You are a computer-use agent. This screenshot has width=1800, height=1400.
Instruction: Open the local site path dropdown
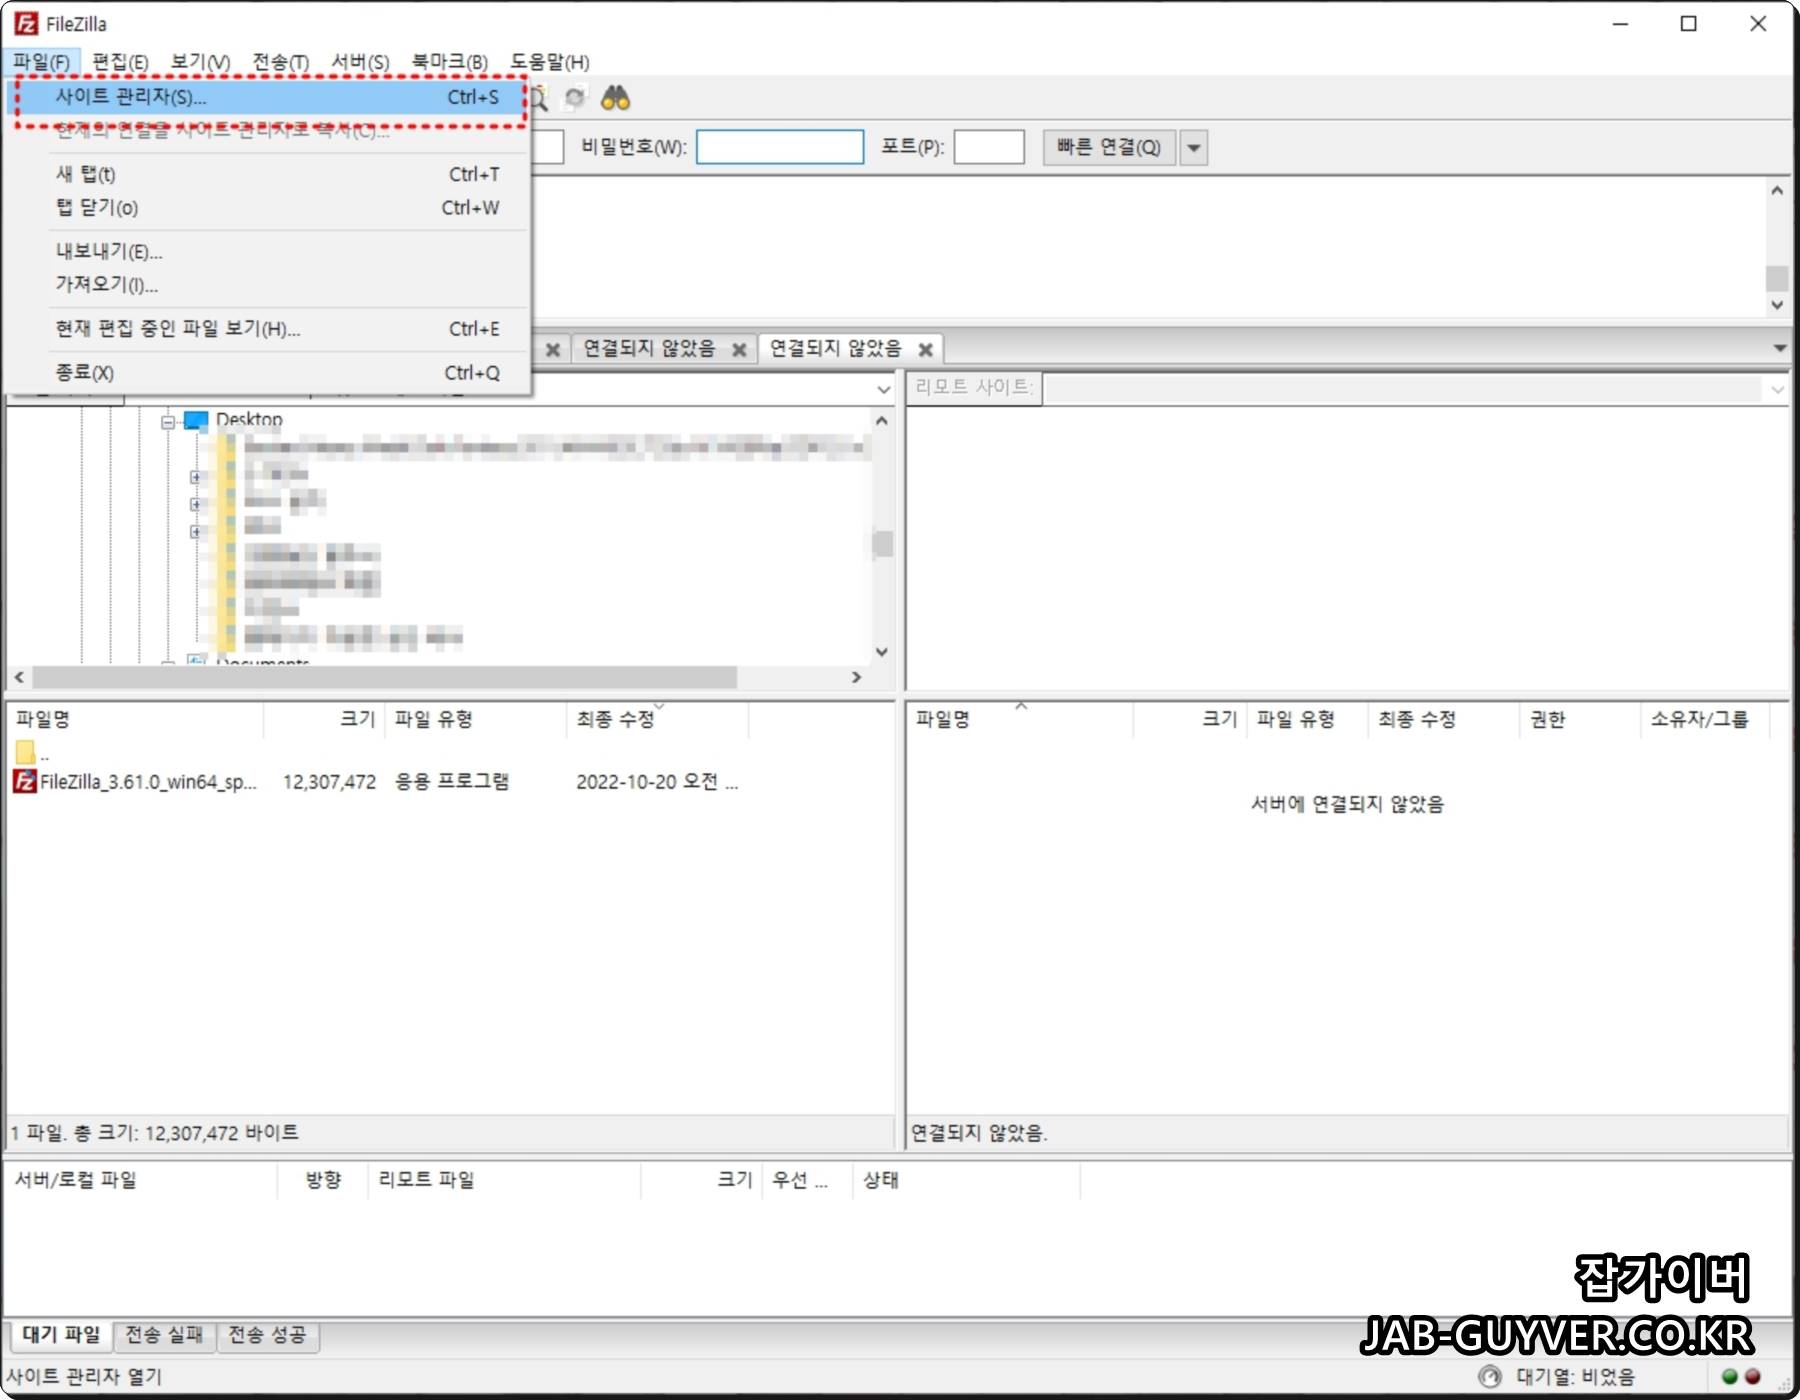pos(883,388)
